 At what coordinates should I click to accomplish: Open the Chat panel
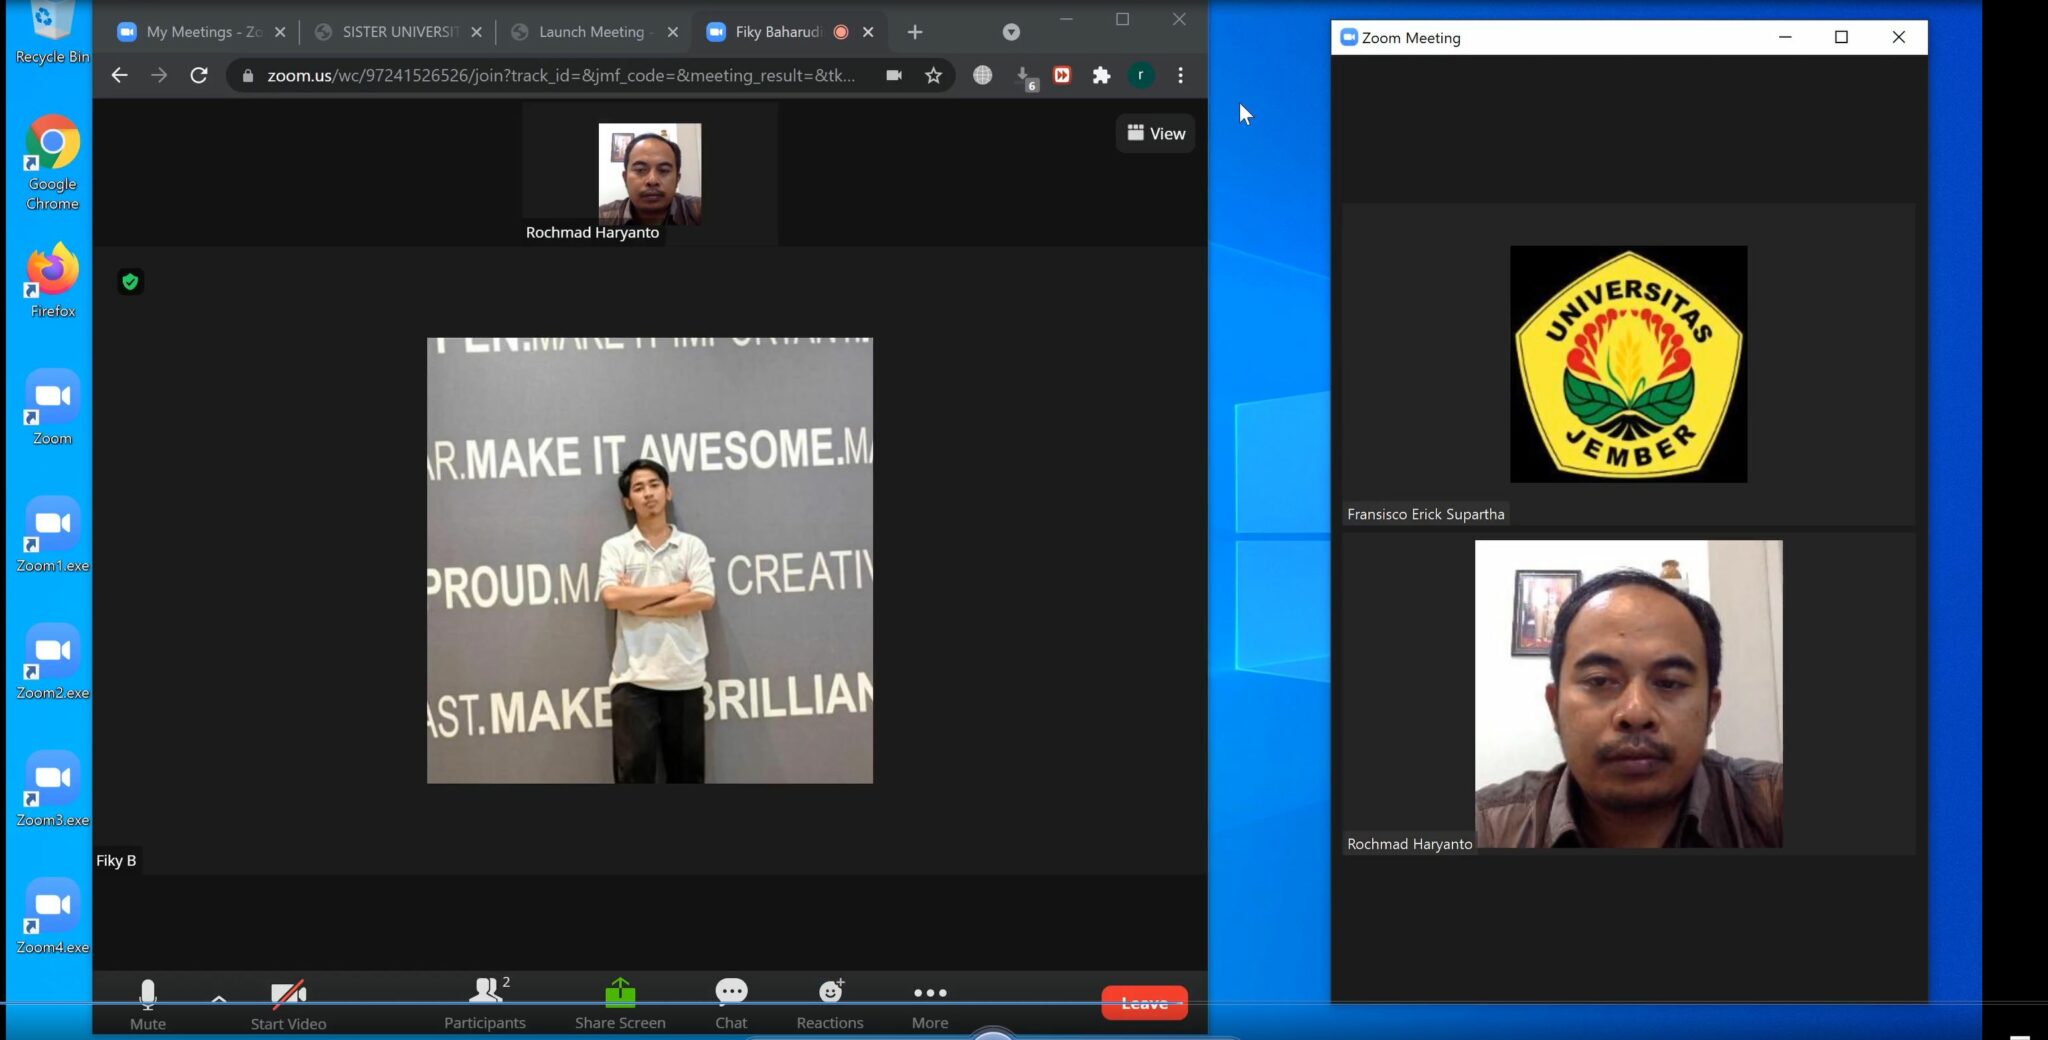pos(731,1004)
